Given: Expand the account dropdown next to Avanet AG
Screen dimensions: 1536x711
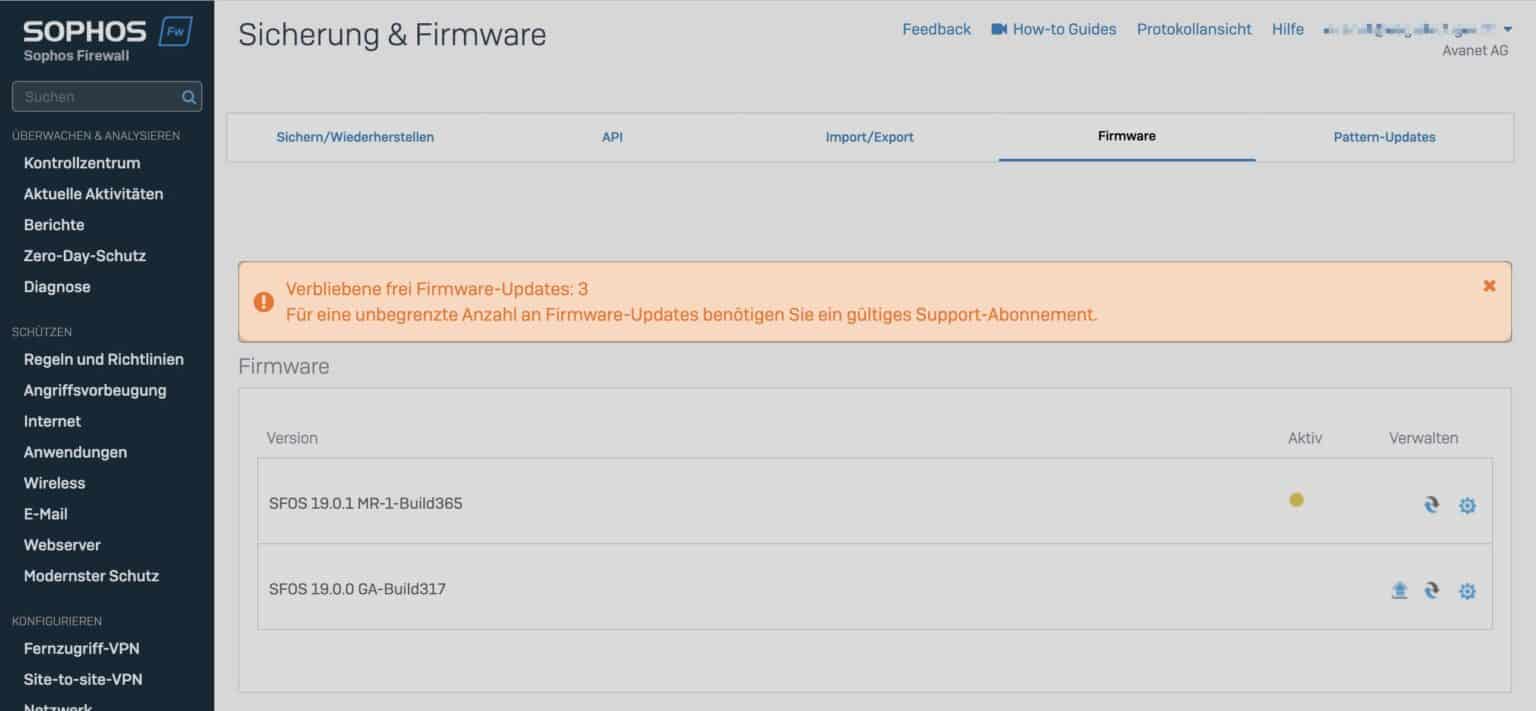Looking at the screenshot, I should [1511, 29].
